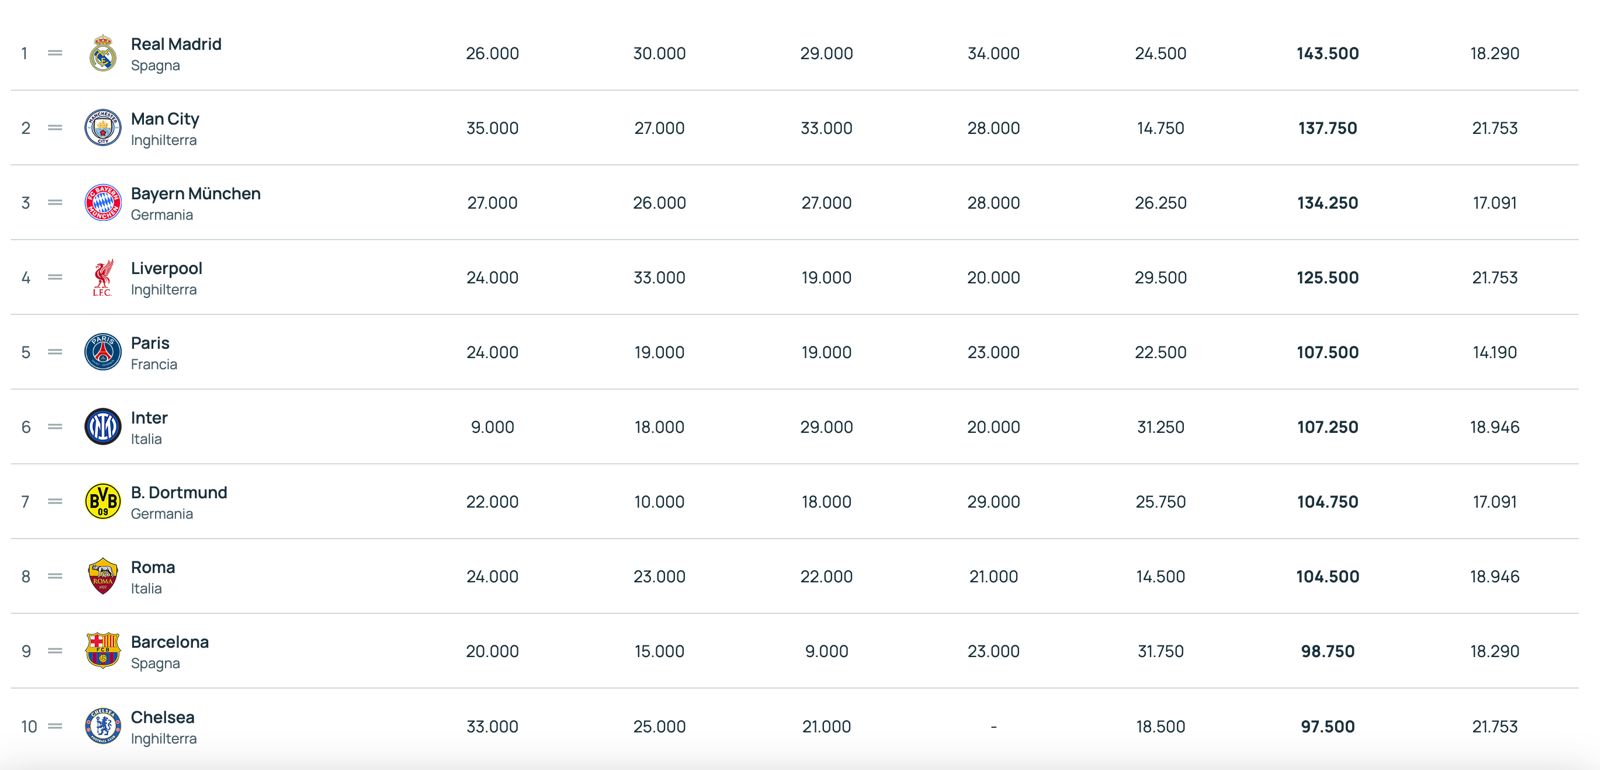
Task: Click Man City's total 137.750
Action: coord(1327,128)
